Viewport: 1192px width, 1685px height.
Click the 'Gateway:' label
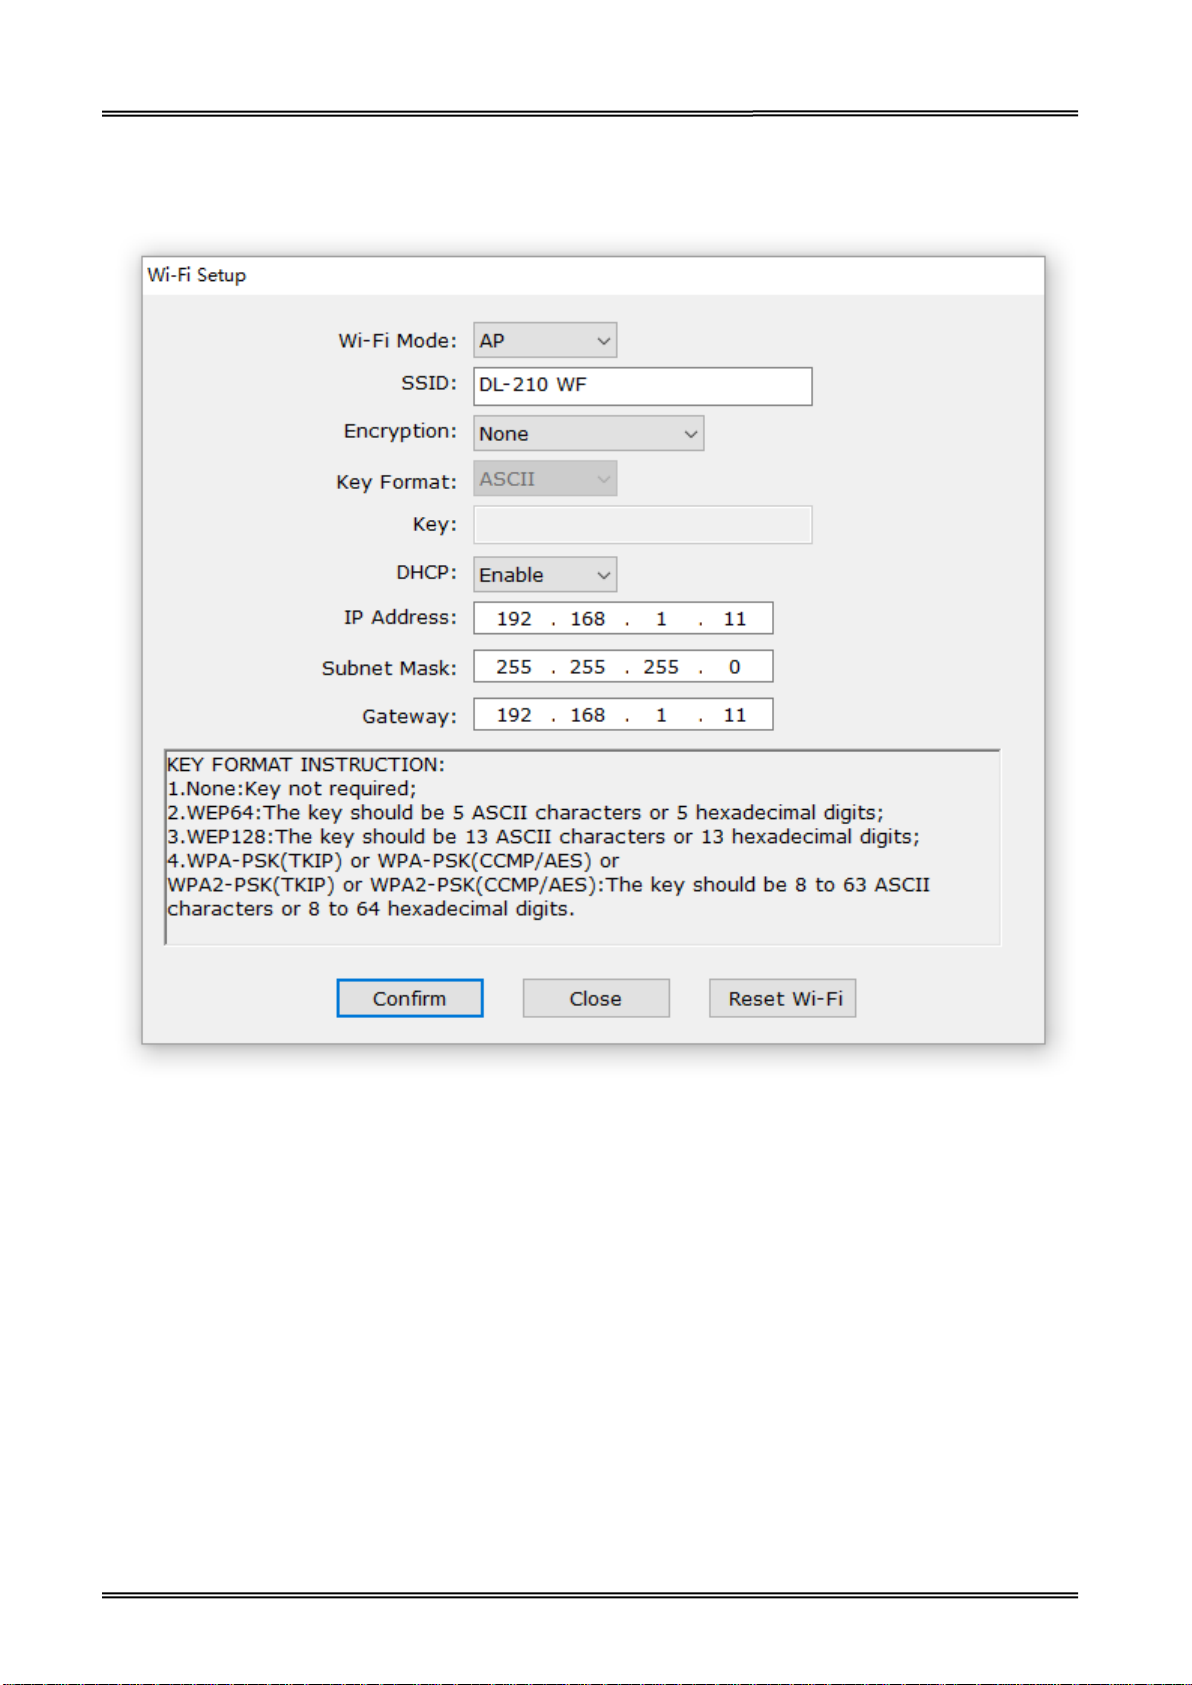pyautogui.click(x=409, y=716)
